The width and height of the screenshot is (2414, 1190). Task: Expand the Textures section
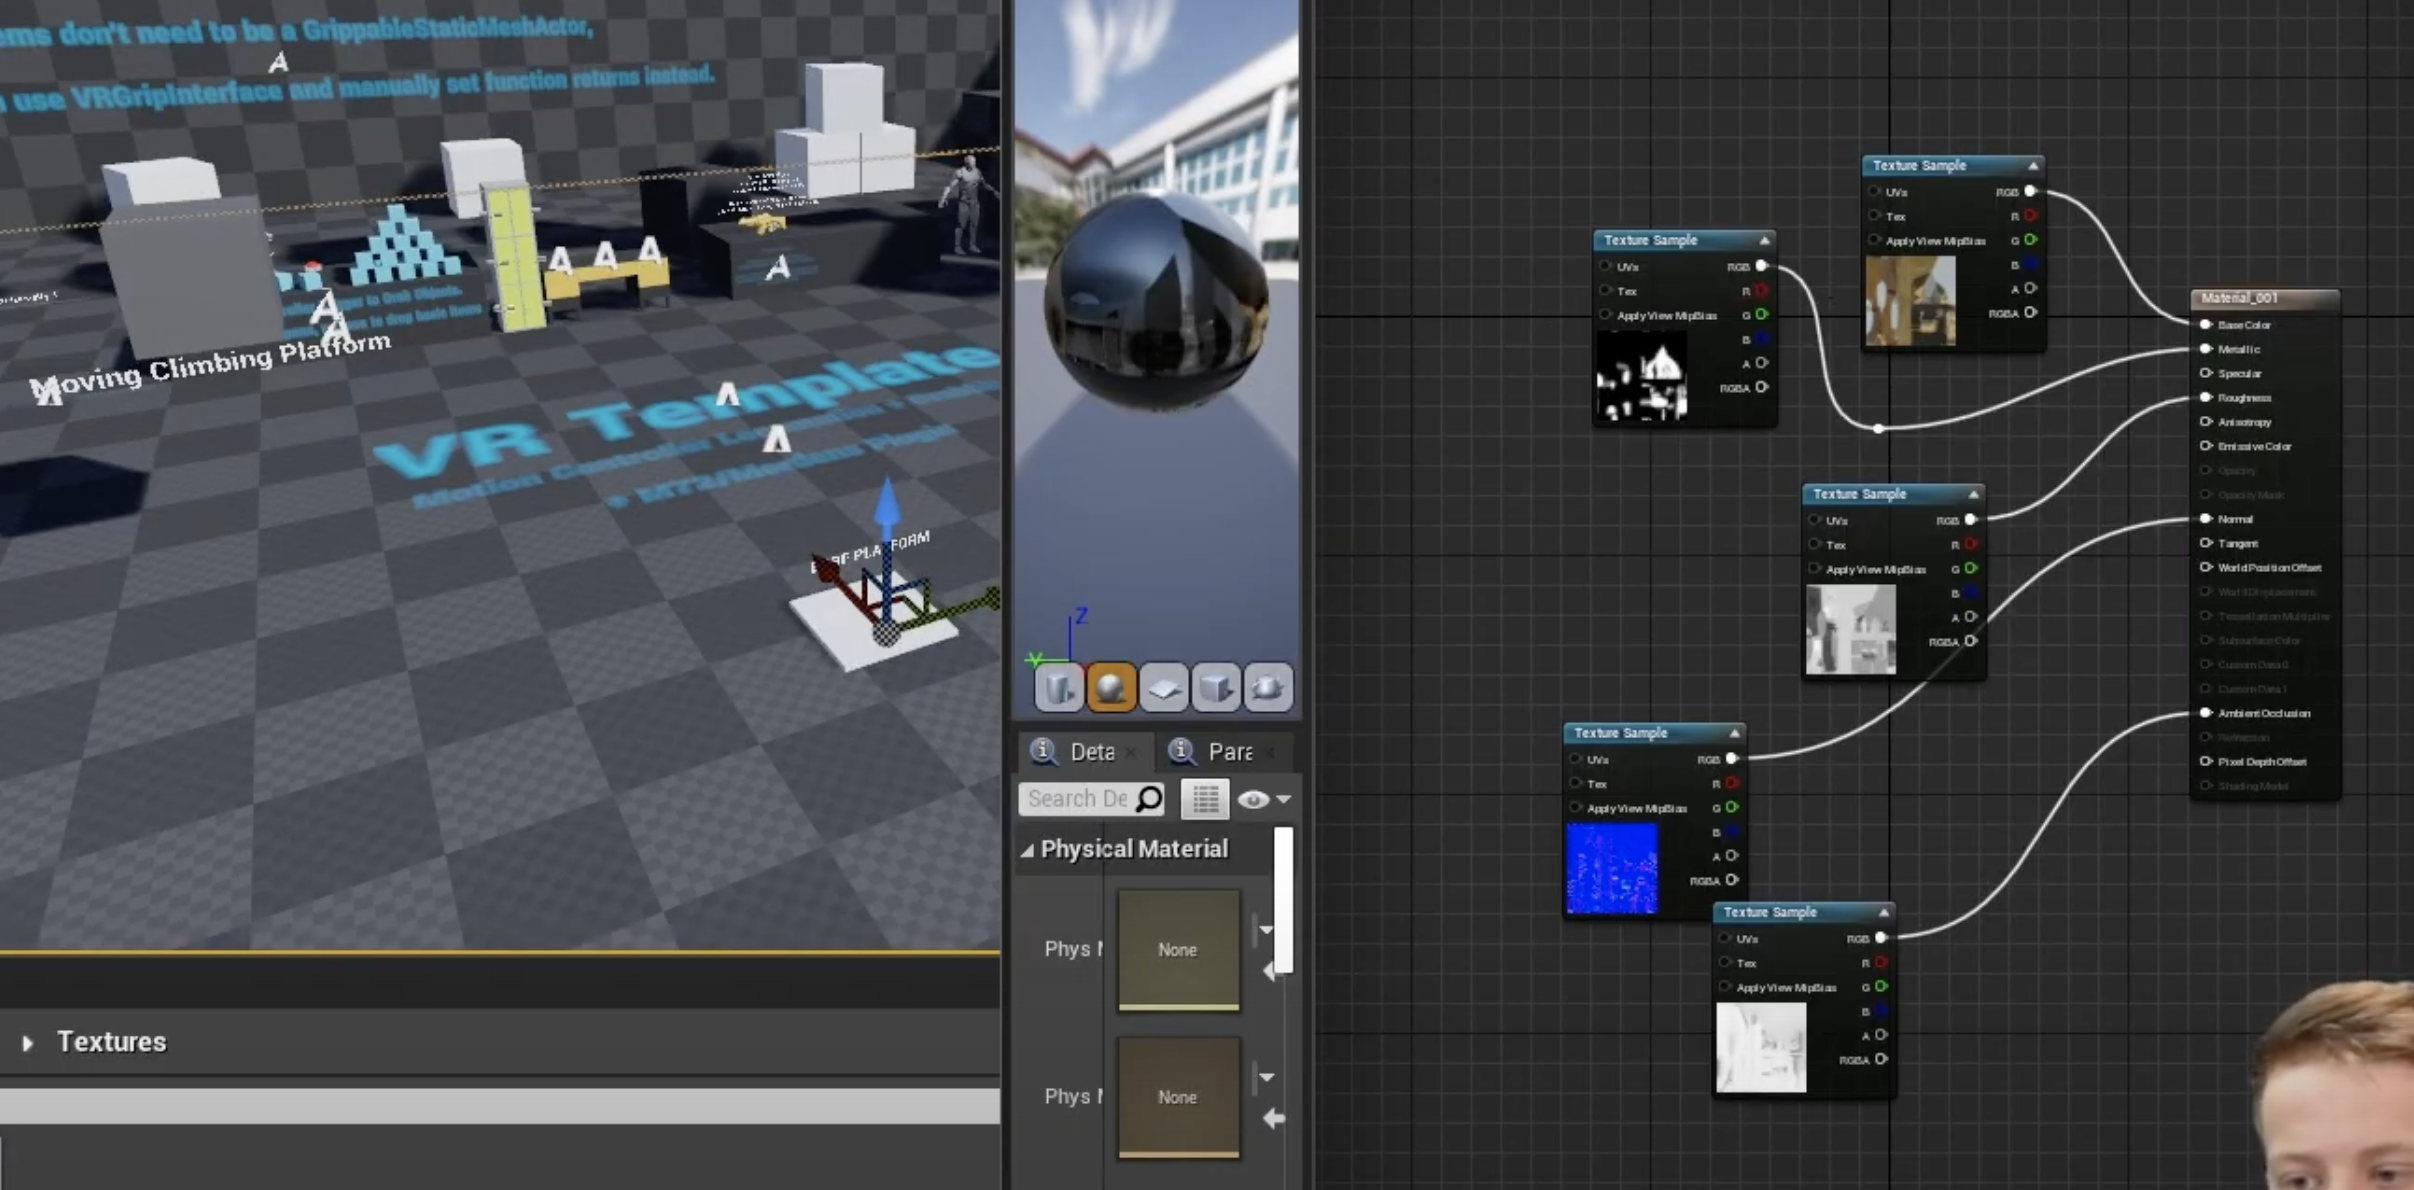(28, 1043)
